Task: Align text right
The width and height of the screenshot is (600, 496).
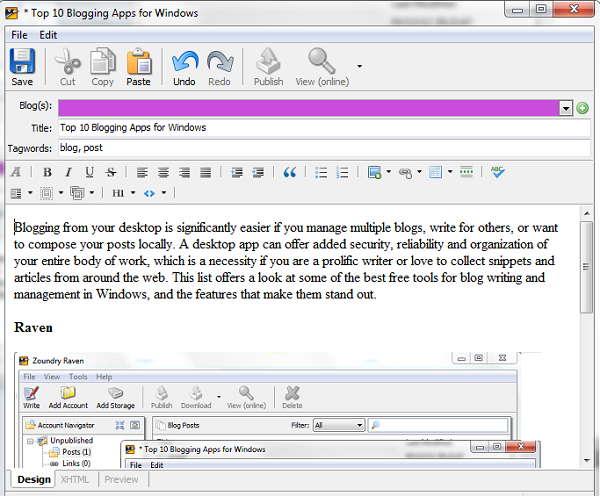Action: click(x=184, y=173)
